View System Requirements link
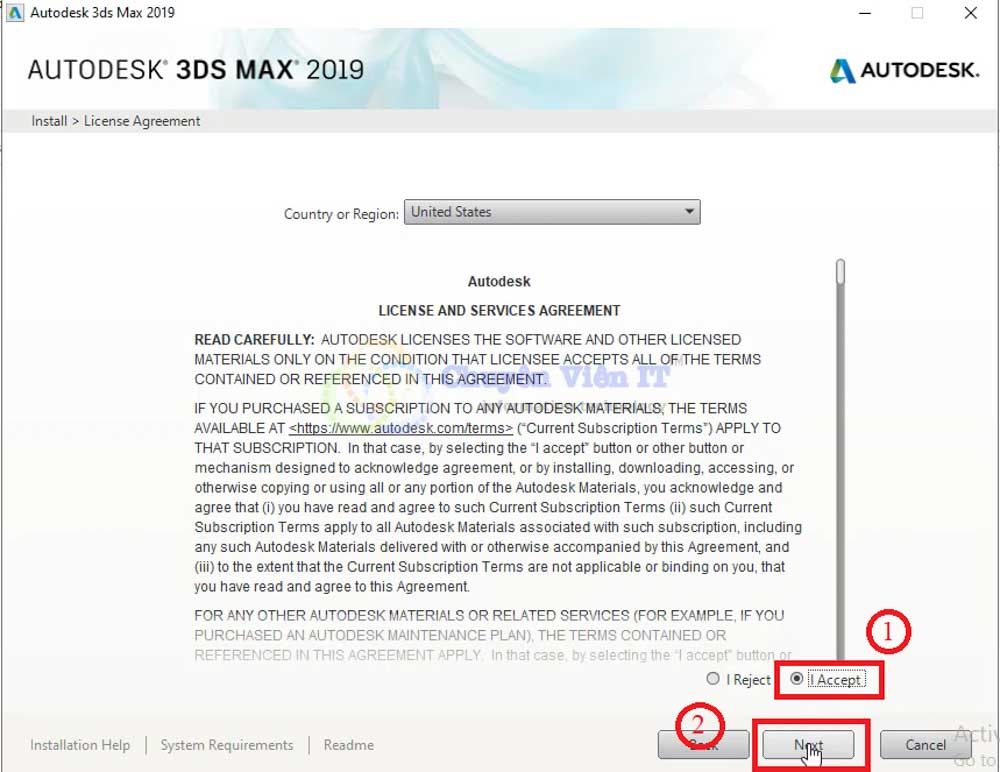Viewport: 1000px width, 772px height. click(227, 745)
